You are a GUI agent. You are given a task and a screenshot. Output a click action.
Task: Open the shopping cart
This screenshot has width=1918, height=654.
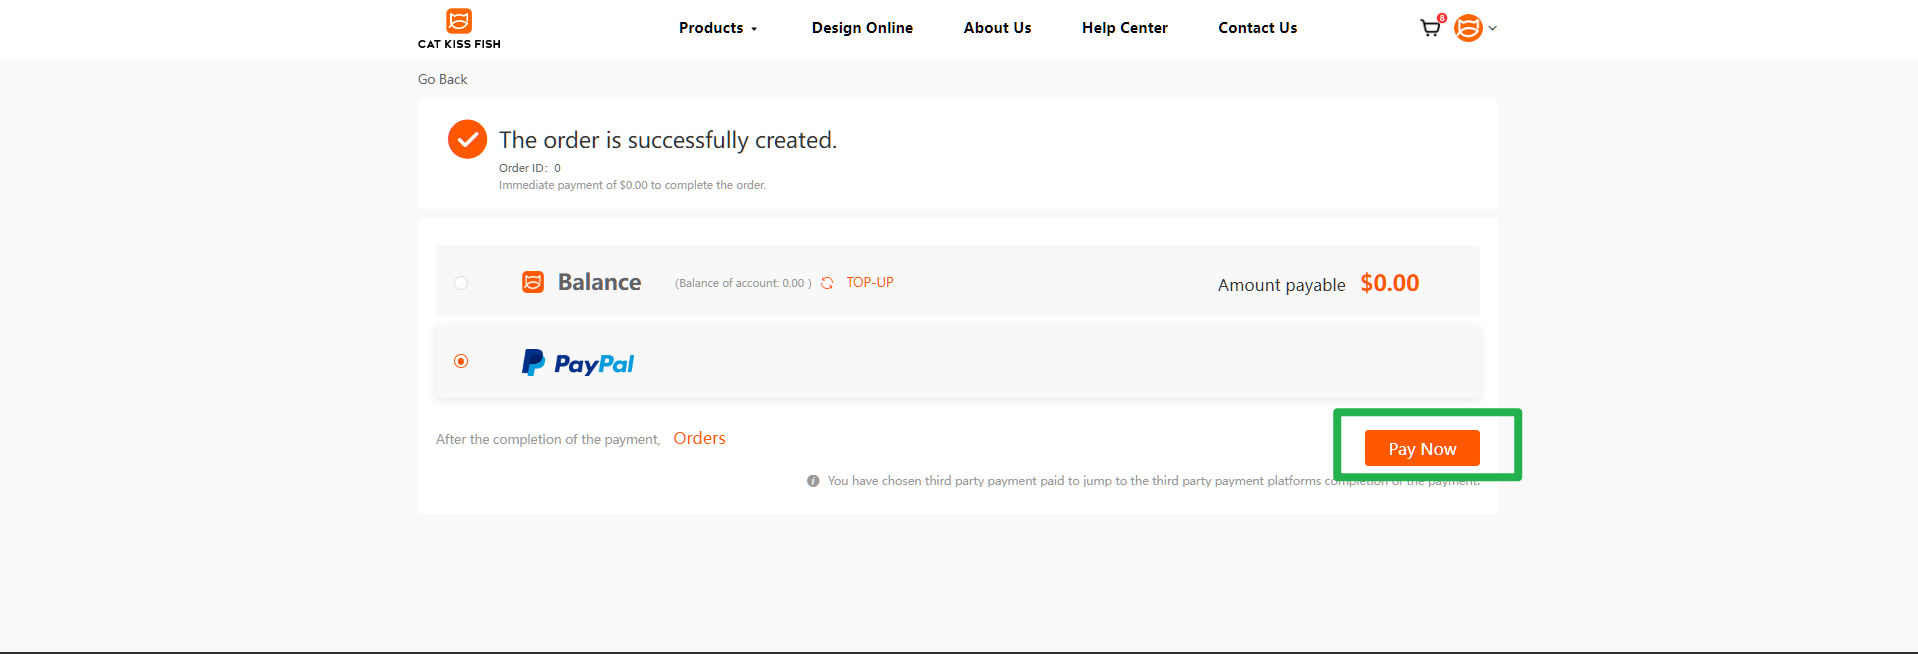[1430, 28]
